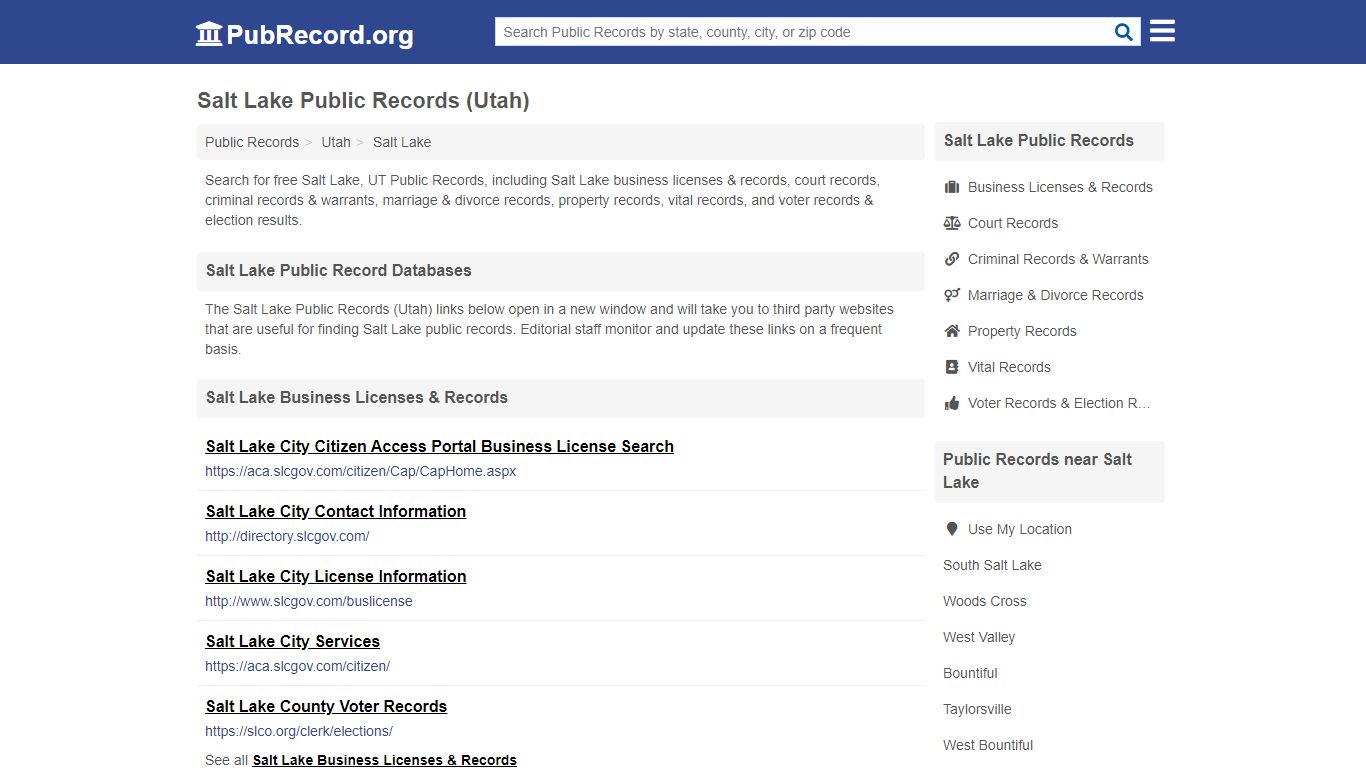Image resolution: width=1366 pixels, height=768 pixels.
Task: See all Salt Lake Business Licenses & Records
Action: pyautogui.click(x=385, y=760)
